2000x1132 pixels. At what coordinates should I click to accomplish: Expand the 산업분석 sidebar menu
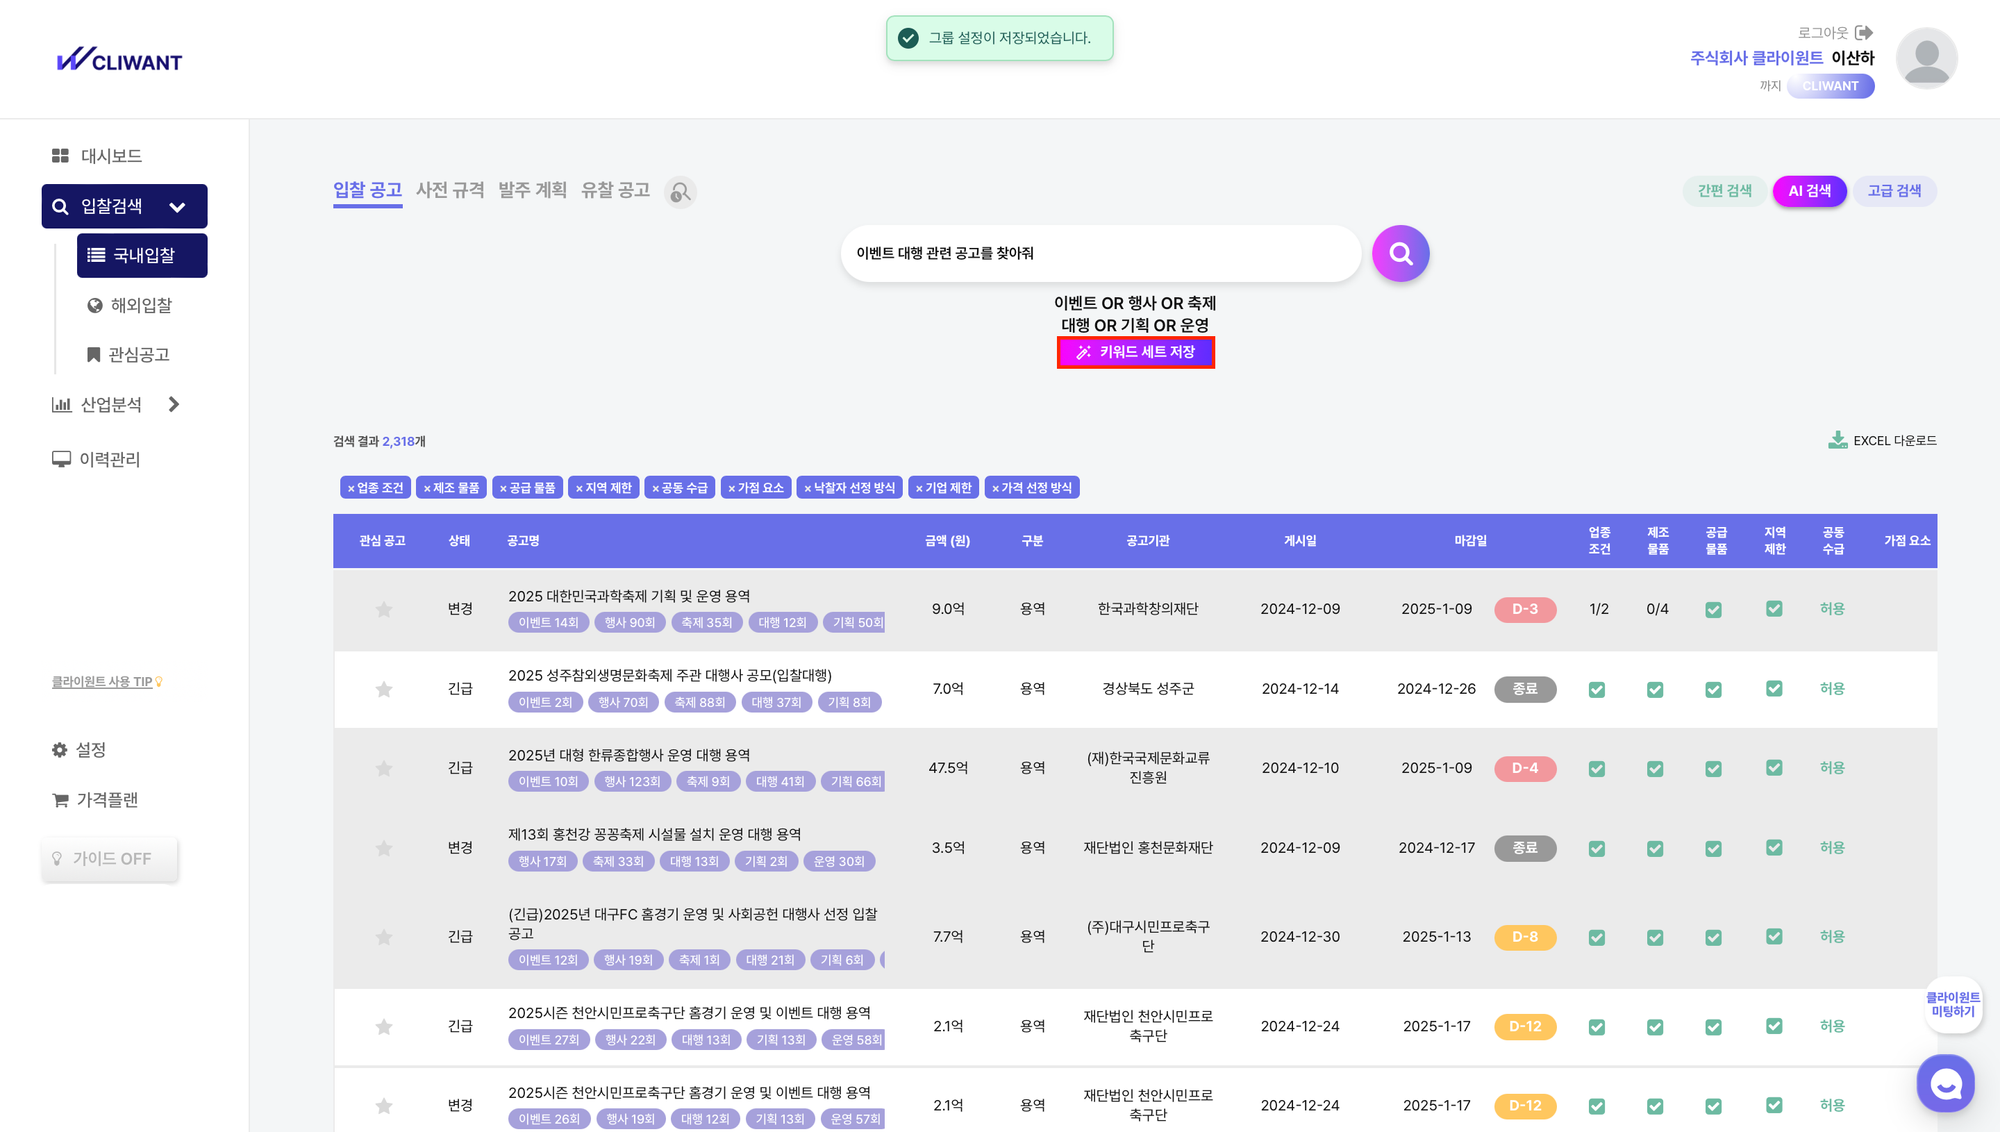174,405
